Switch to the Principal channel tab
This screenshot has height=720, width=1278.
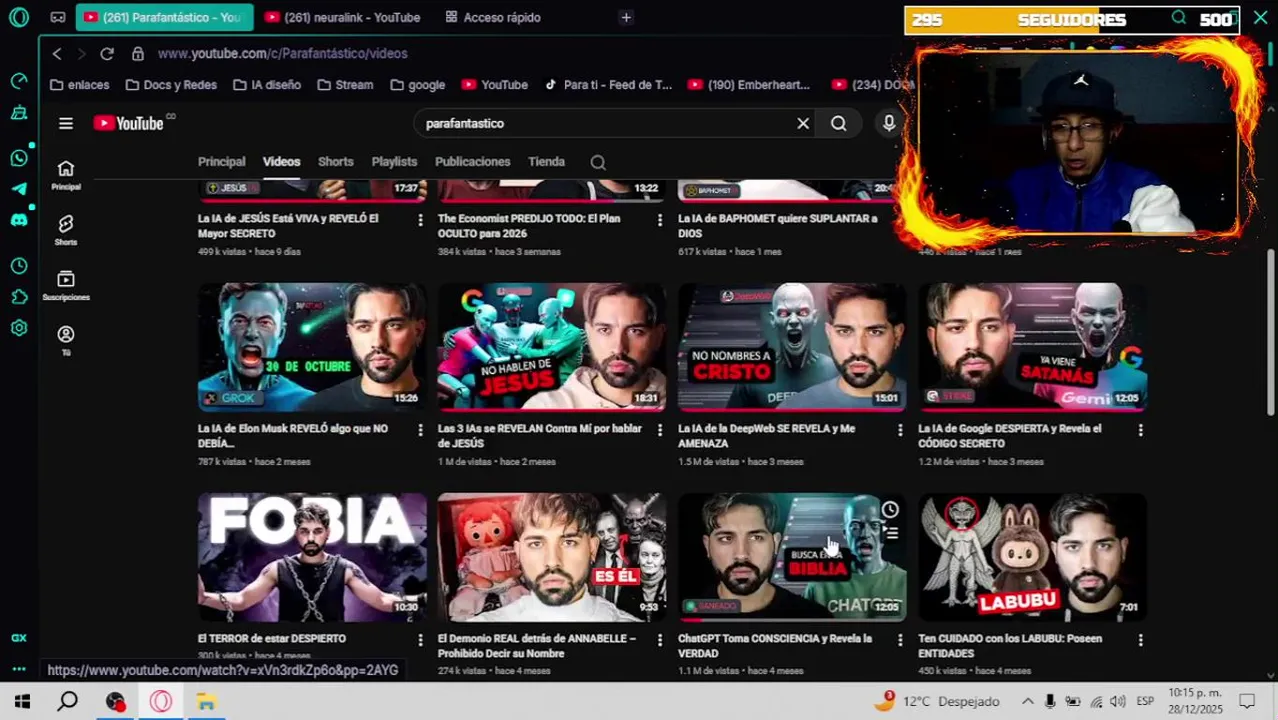[x=221, y=162]
